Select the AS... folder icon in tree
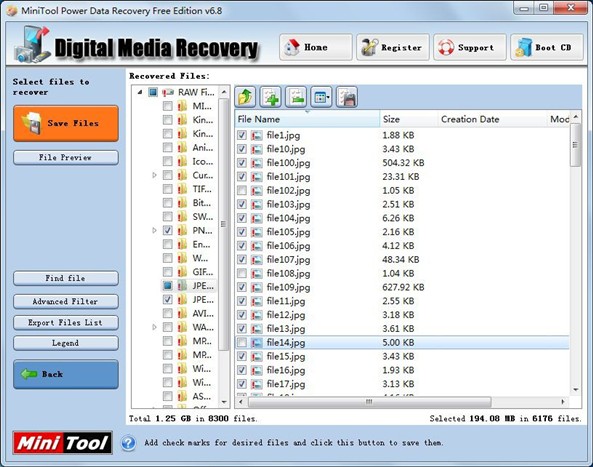Screen dimensions: 593x467 coord(182,396)
